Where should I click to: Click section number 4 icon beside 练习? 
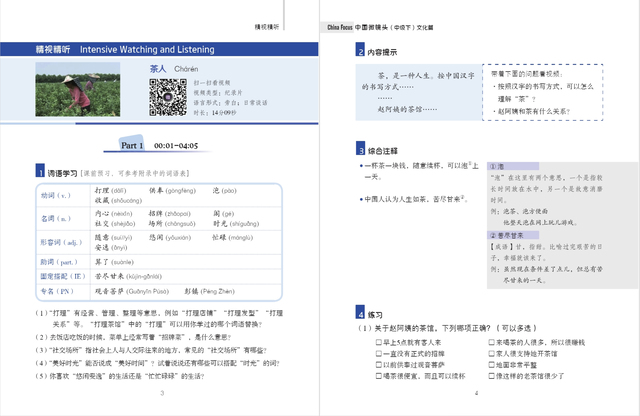(359, 313)
